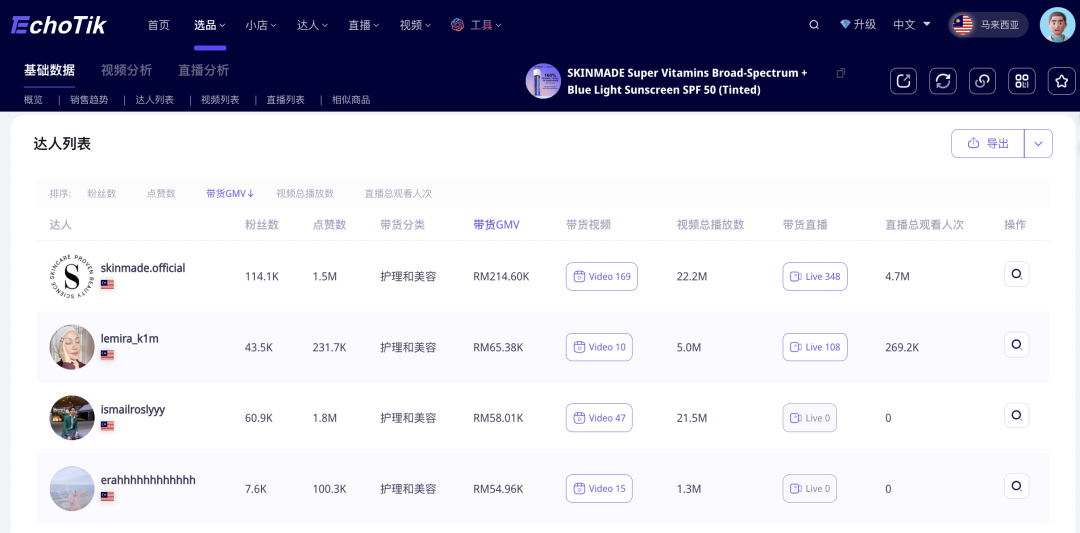Open the search magnifier in top bar
This screenshot has height=533, width=1080.
(813, 25)
